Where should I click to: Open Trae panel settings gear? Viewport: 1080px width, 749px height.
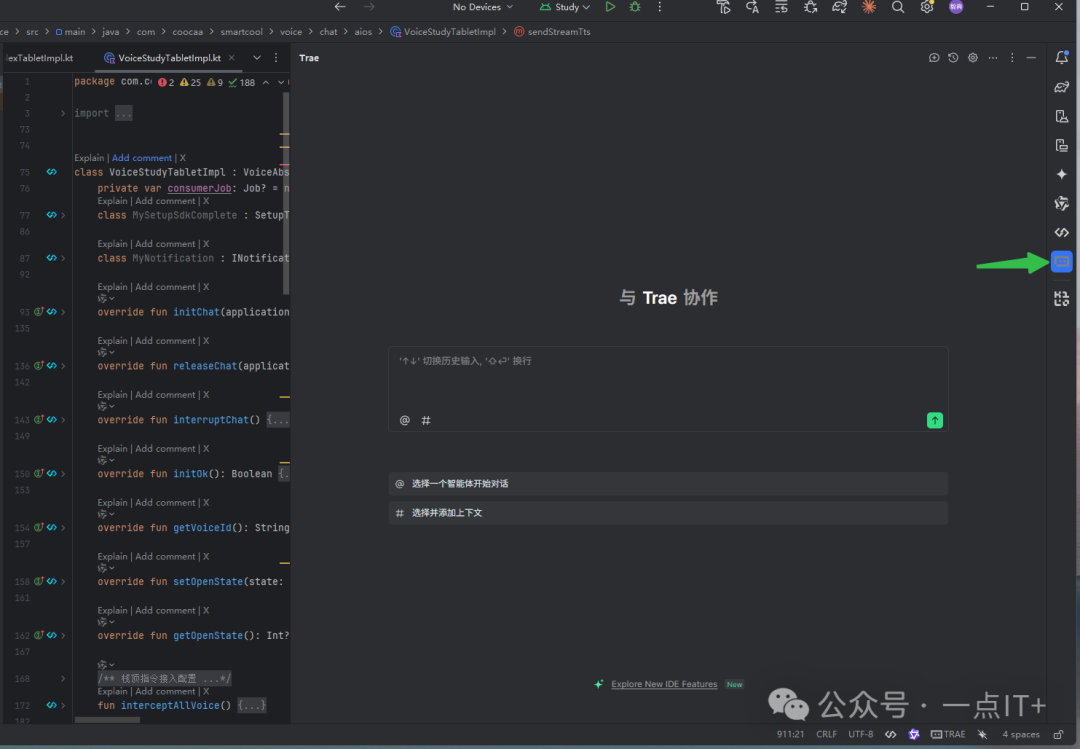pos(973,58)
